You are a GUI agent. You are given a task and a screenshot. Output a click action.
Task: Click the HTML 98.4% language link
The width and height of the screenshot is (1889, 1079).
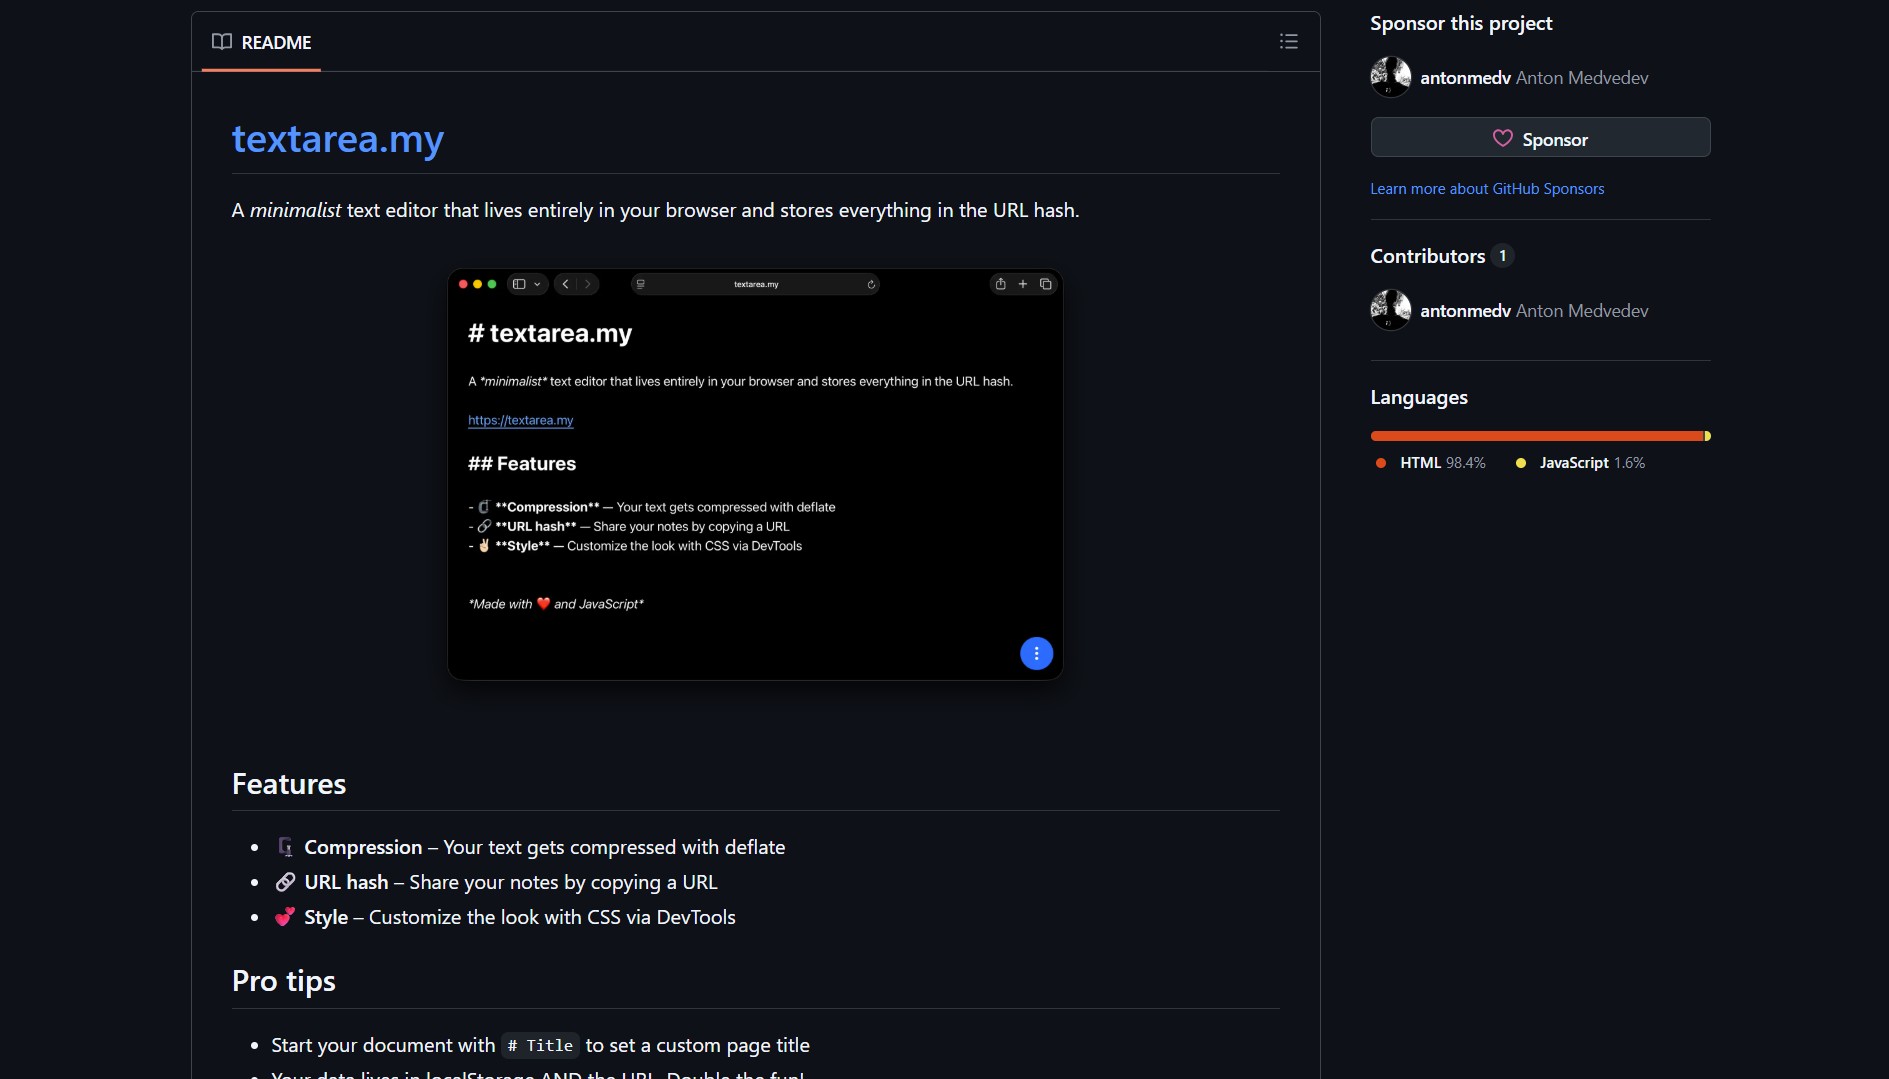(x=1441, y=463)
